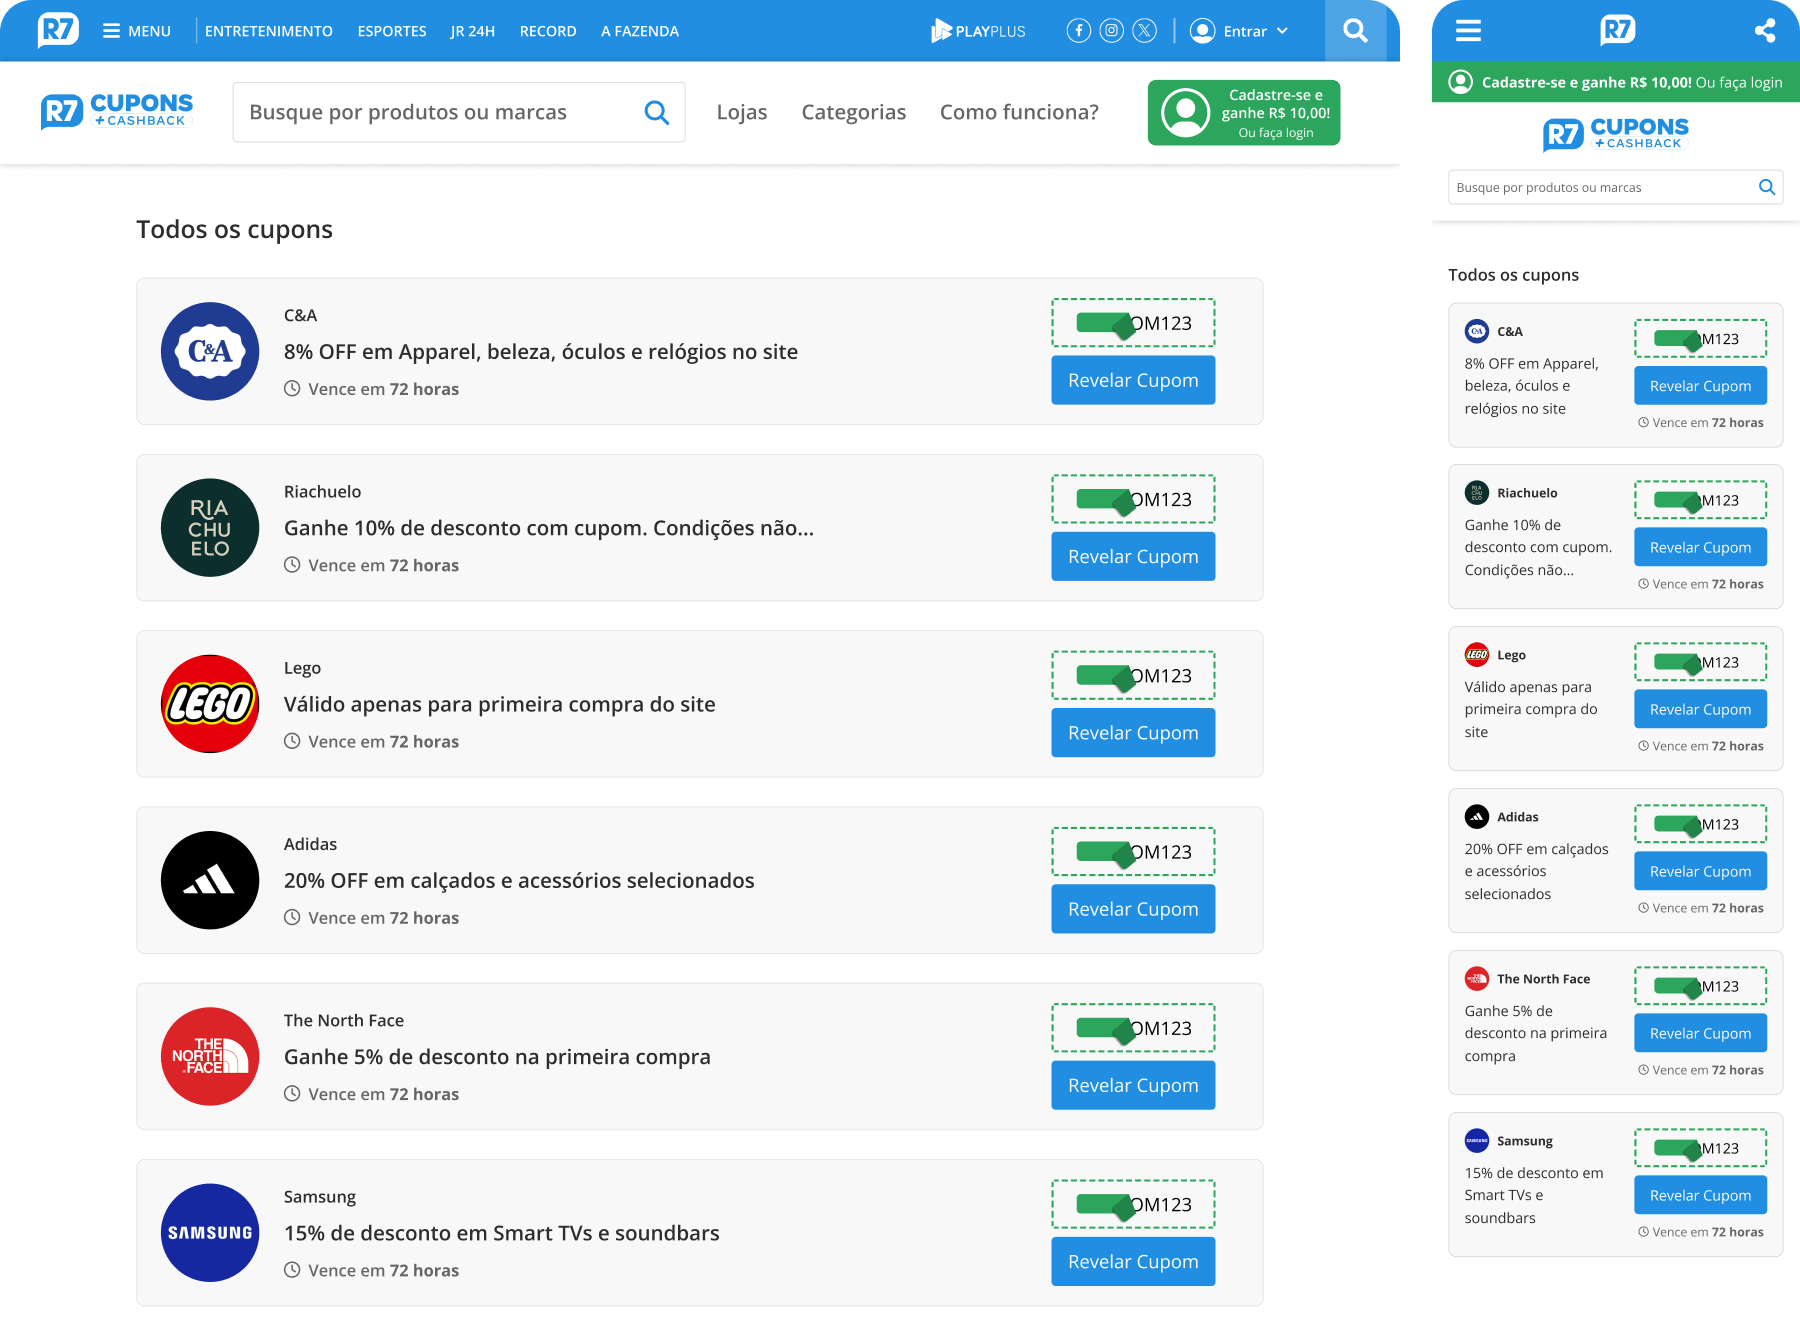Open the mobile hamburger menu icon

1468,31
